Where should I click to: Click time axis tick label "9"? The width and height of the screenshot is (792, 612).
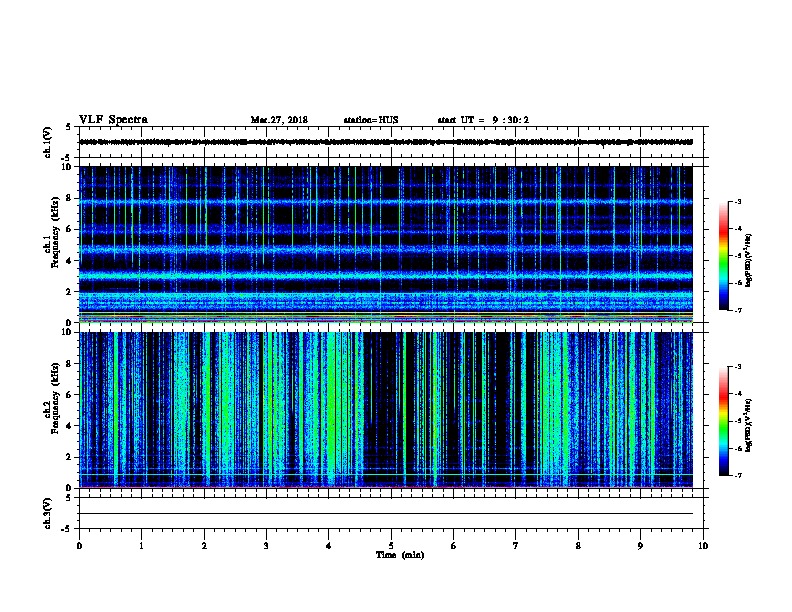(x=640, y=545)
